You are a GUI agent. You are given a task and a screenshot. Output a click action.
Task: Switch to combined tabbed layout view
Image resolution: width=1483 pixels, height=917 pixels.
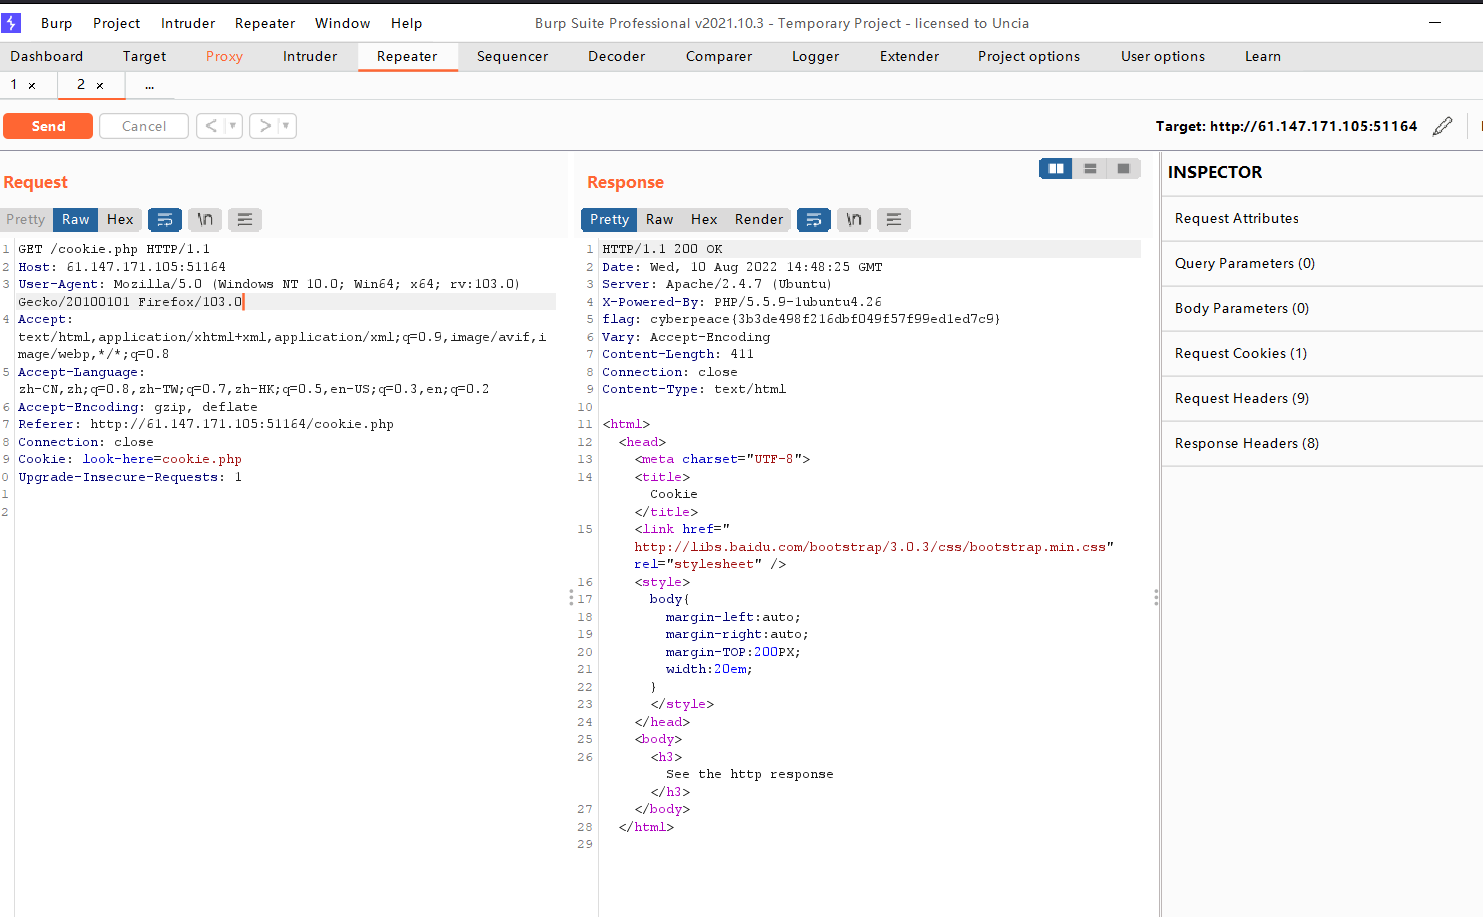[1124, 169]
